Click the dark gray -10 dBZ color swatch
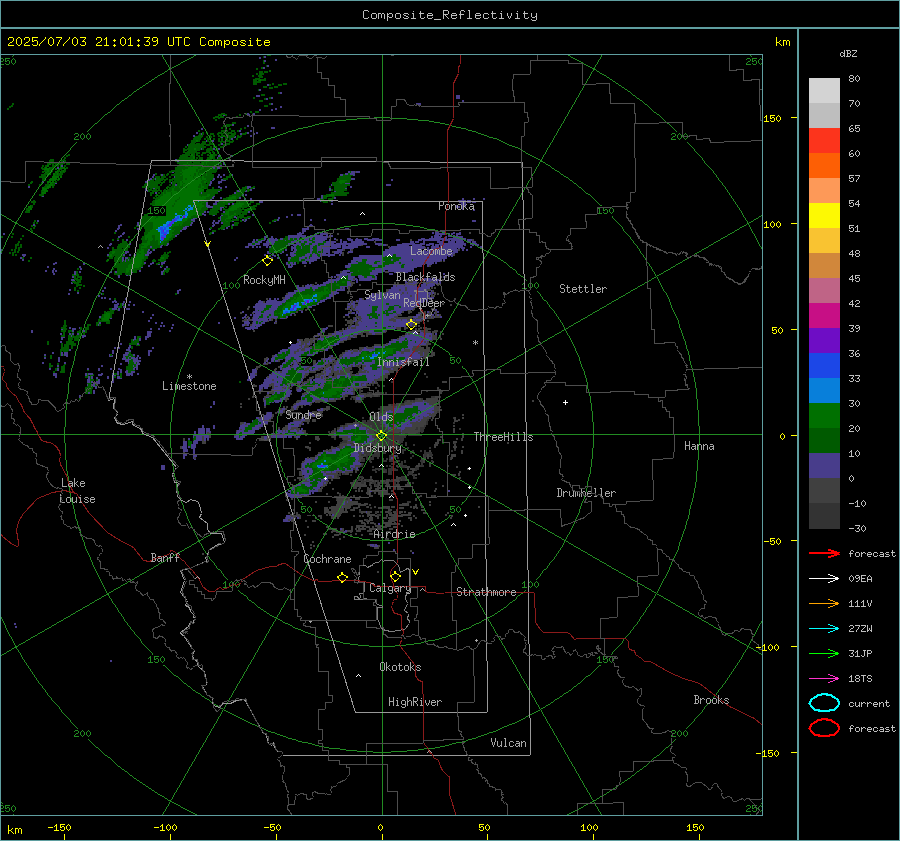The width and height of the screenshot is (900, 841). [824, 515]
